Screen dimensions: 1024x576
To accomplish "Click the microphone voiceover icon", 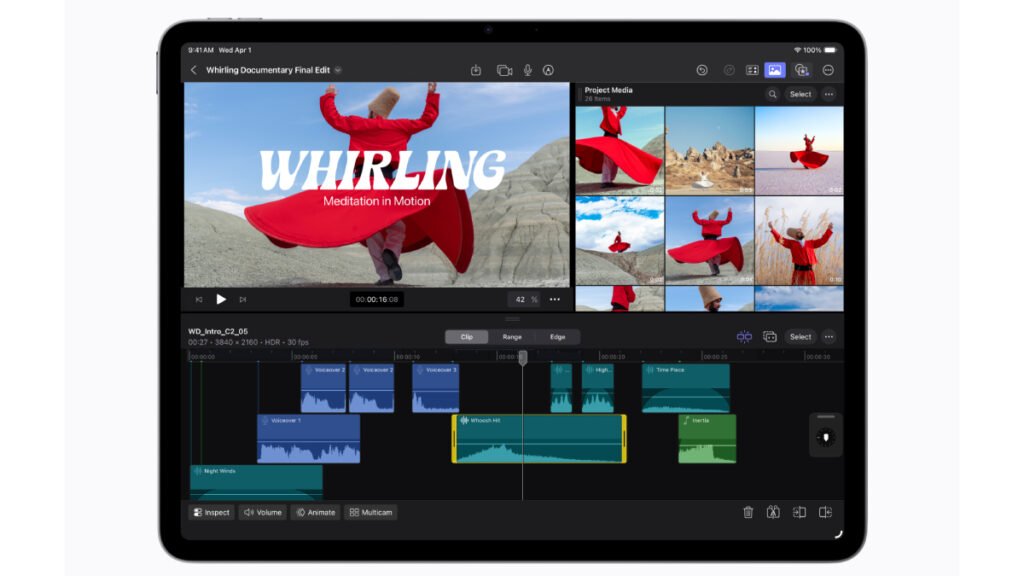I will tap(527, 70).
